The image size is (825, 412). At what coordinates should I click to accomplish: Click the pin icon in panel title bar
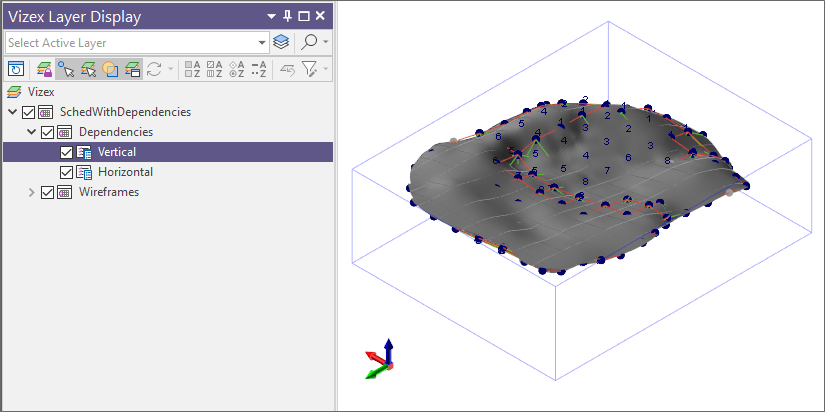pyautogui.click(x=288, y=16)
